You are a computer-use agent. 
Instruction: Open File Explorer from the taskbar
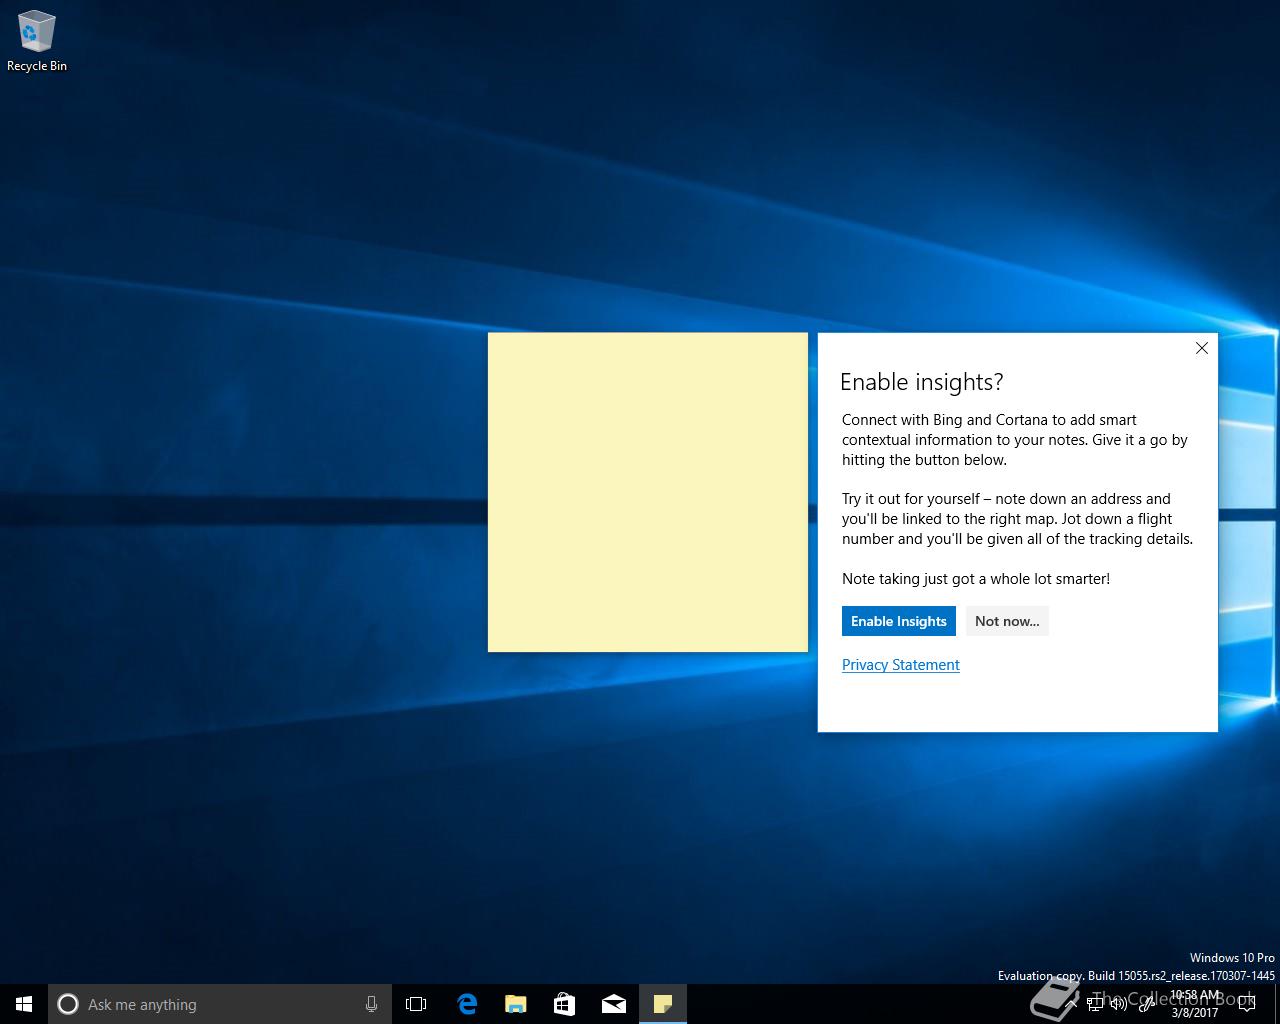pos(515,1004)
